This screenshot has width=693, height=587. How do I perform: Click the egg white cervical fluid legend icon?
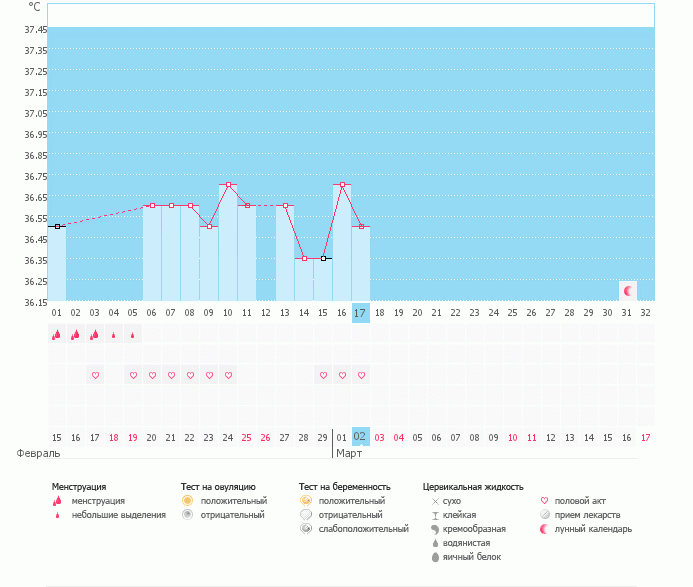[x=435, y=557]
